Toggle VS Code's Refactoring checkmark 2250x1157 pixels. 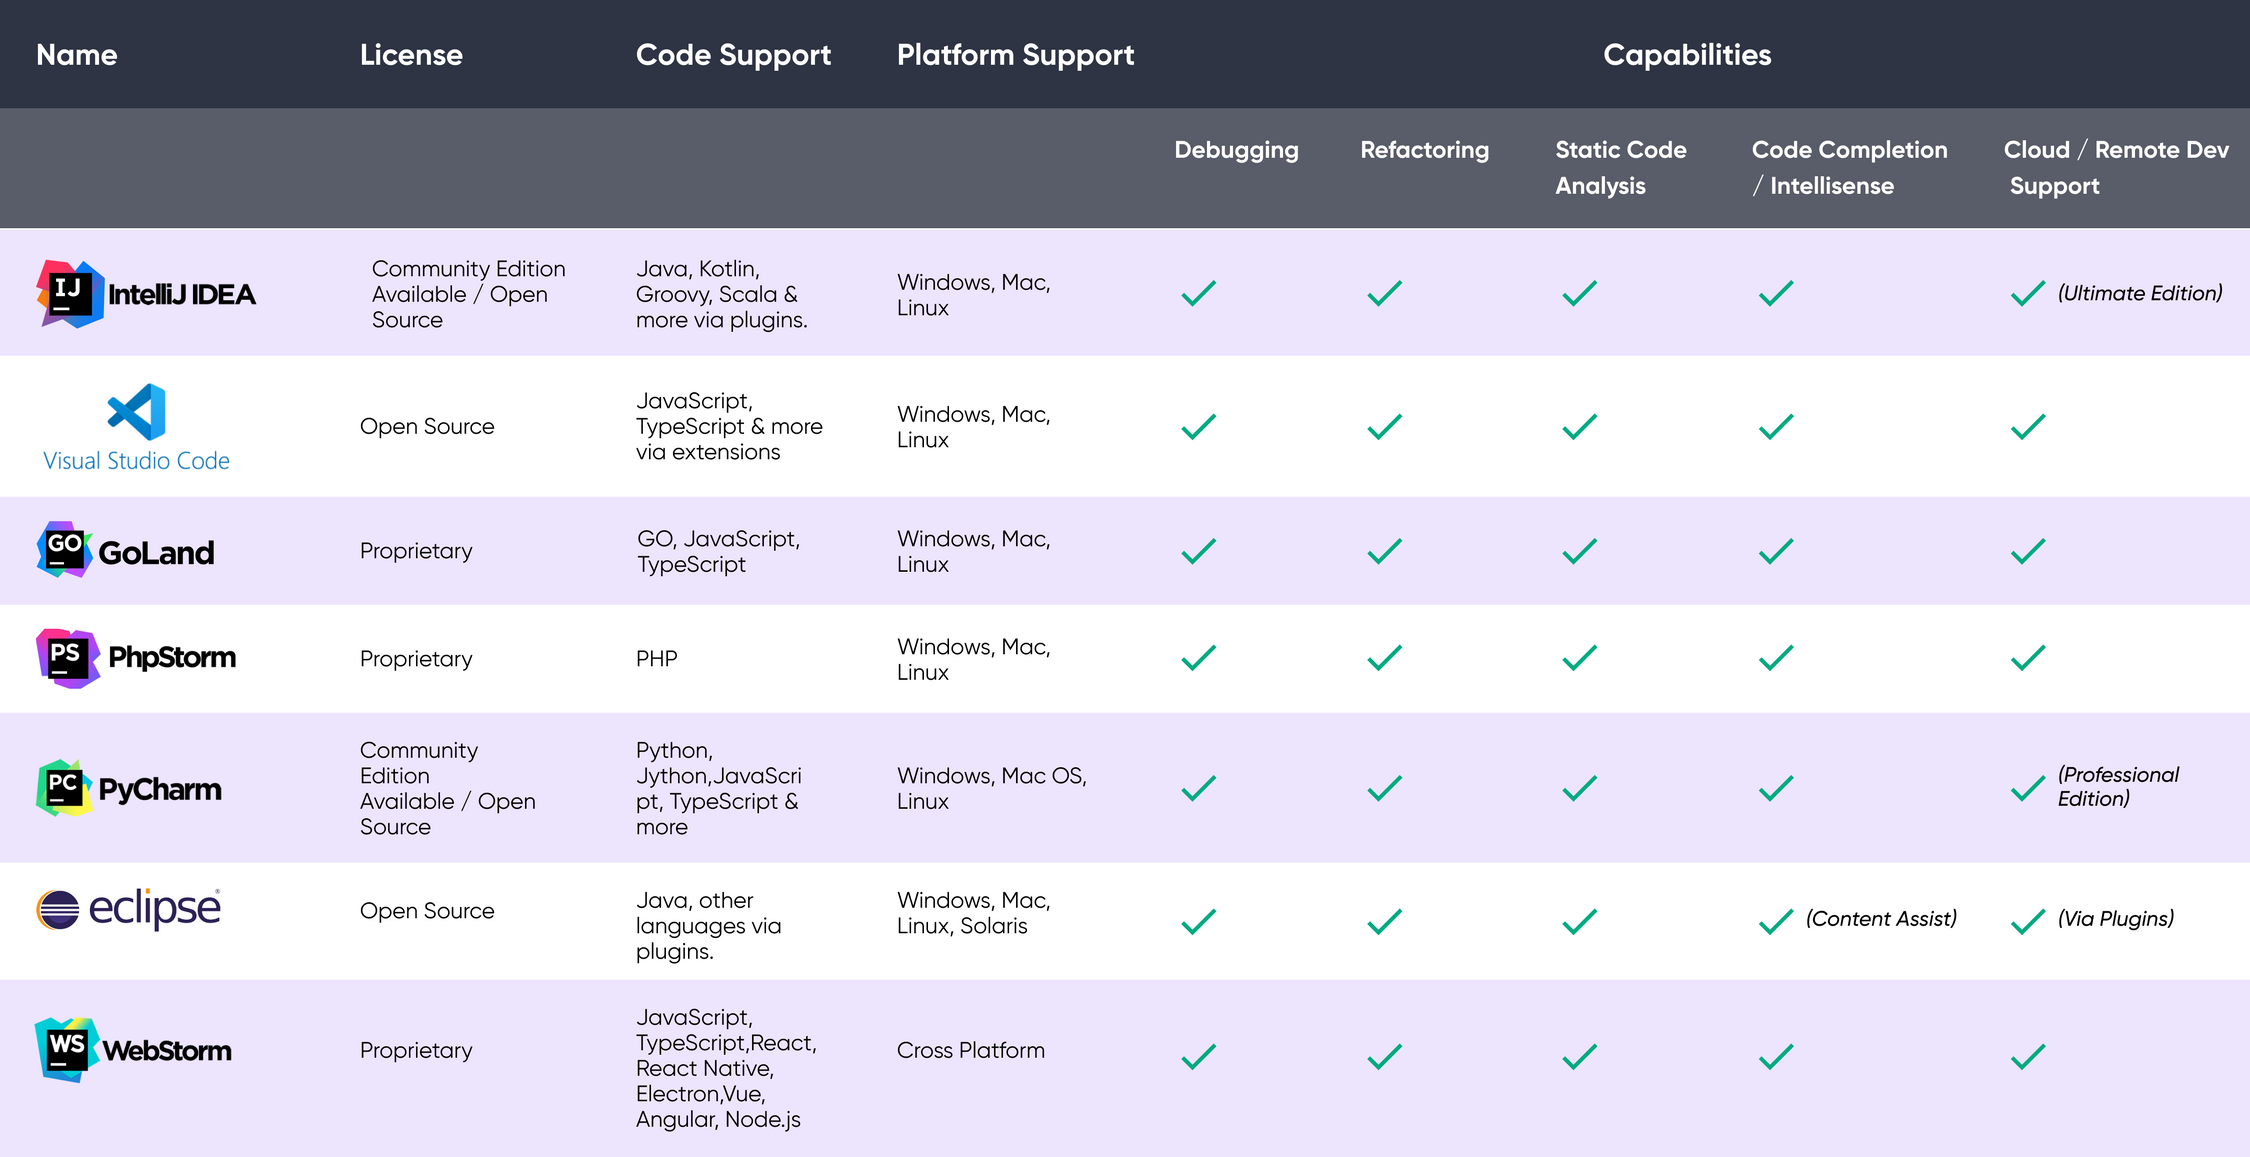coord(1385,426)
